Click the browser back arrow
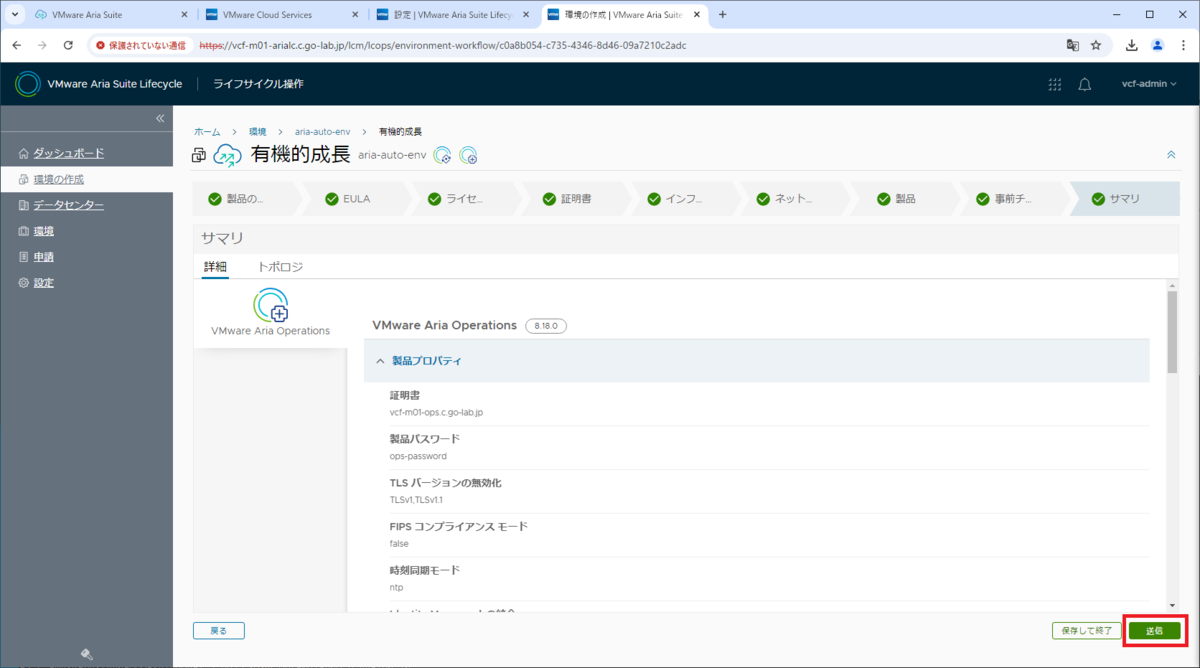This screenshot has width=1200, height=668. pos(16,45)
